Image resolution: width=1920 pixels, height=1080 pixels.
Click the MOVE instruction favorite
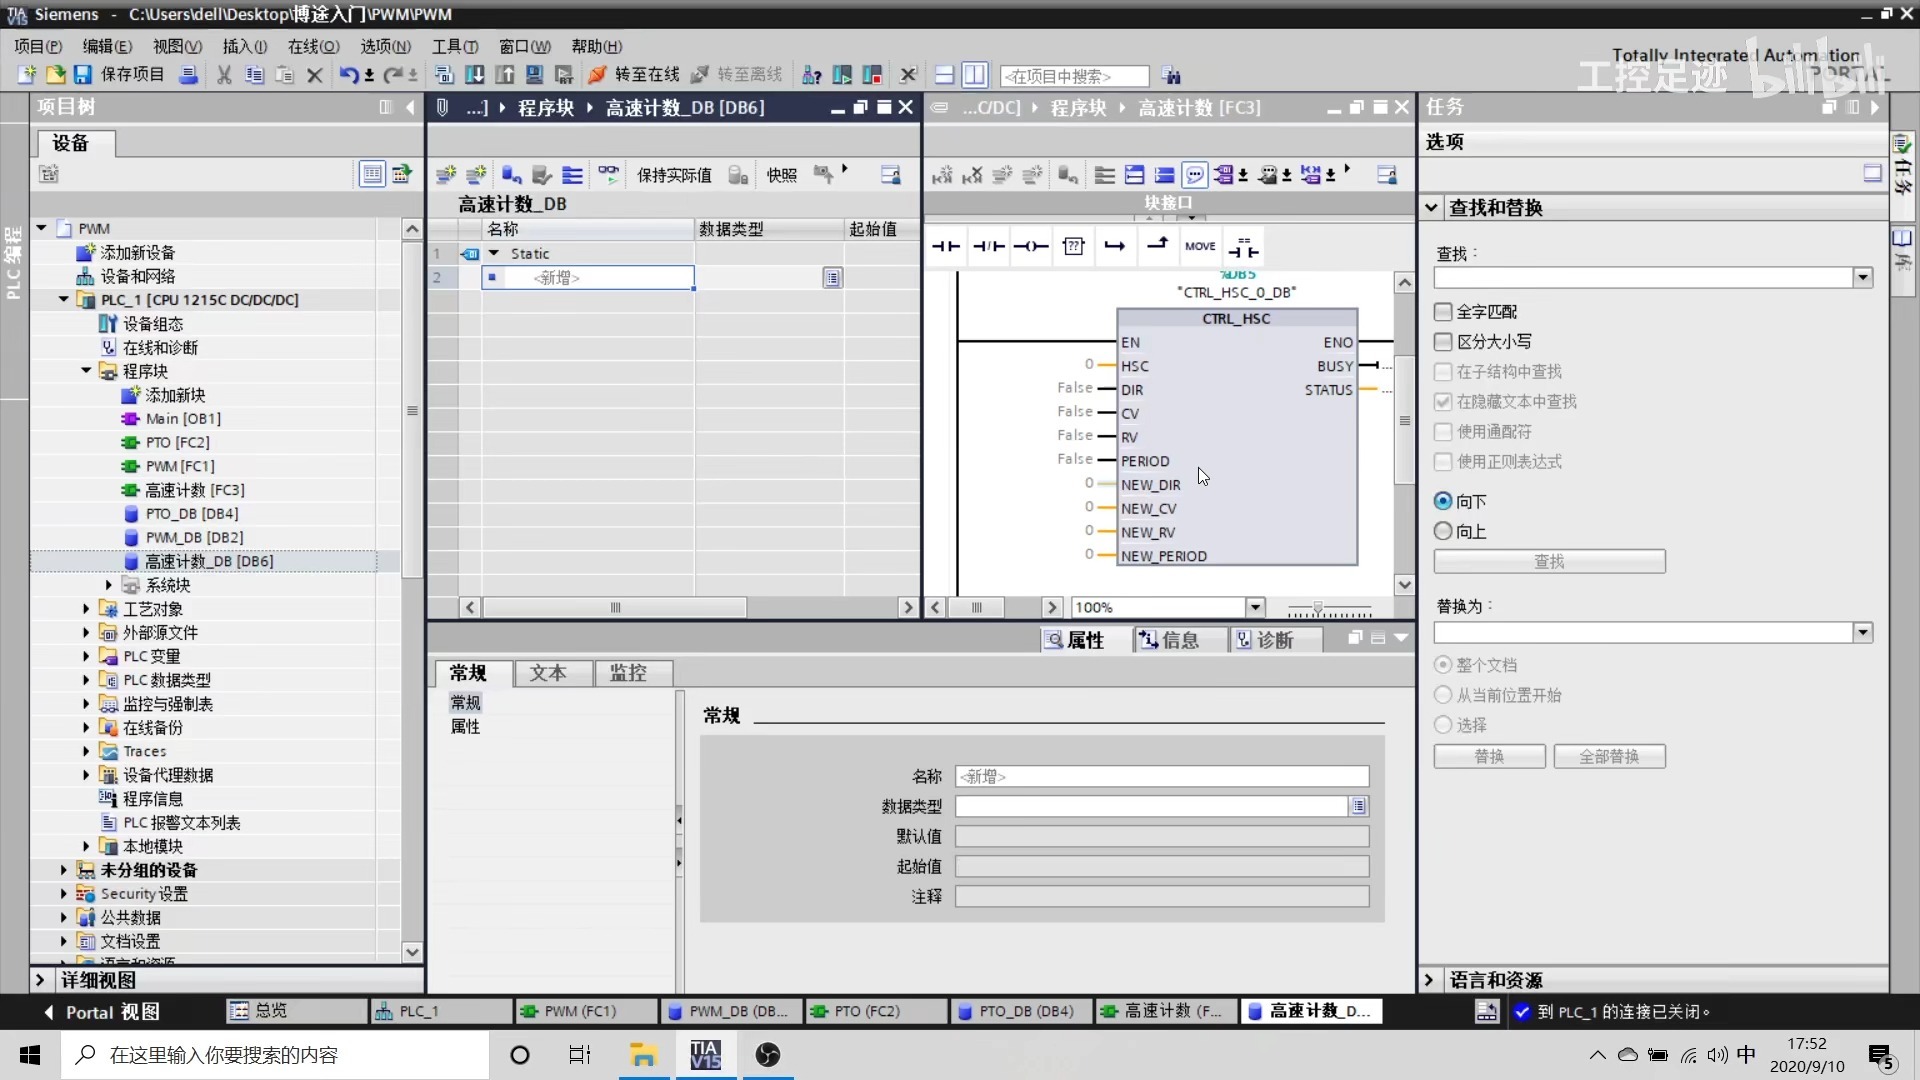coord(1200,246)
